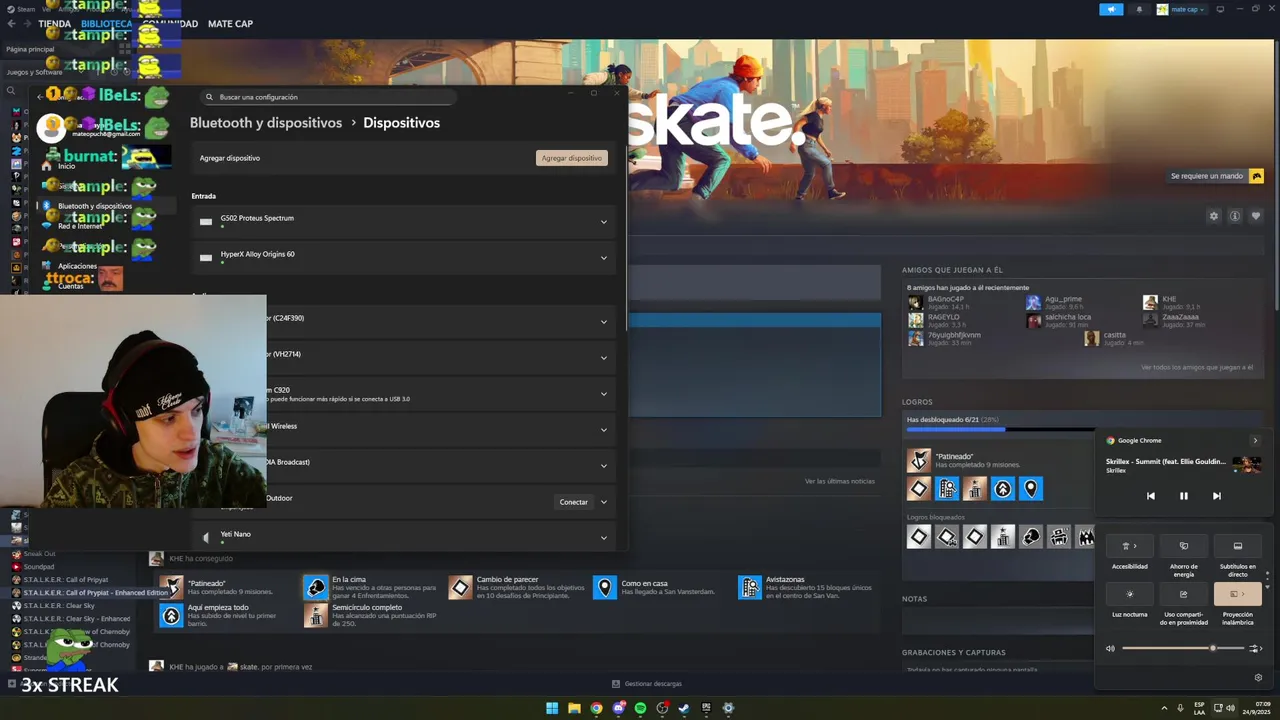1280x720 pixels.
Task: Expand HyperX Alloy Origins 60 device
Action: pos(604,258)
